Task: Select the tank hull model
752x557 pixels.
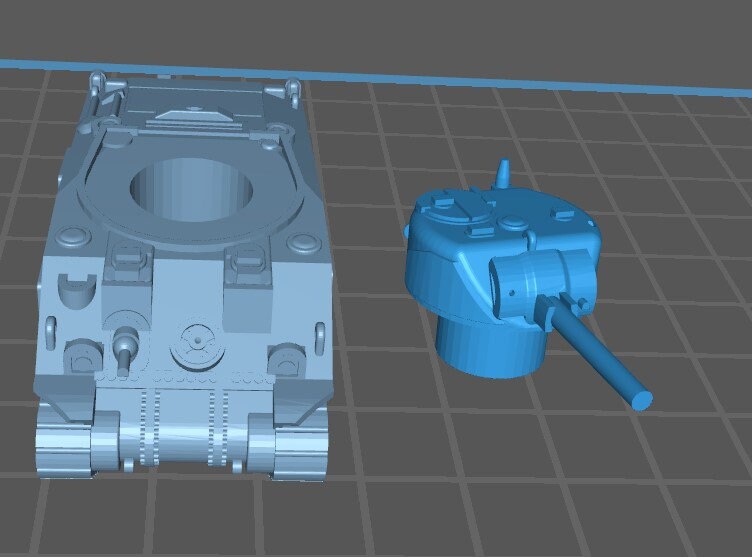Action: coord(185,300)
